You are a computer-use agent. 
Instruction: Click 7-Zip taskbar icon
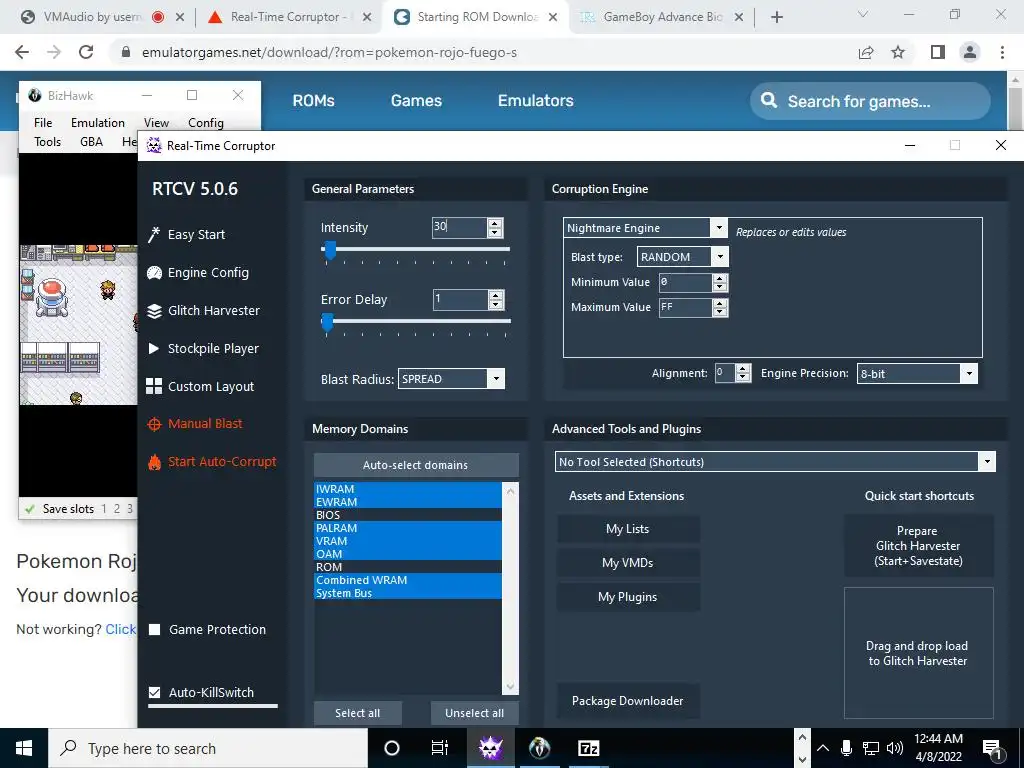point(588,748)
